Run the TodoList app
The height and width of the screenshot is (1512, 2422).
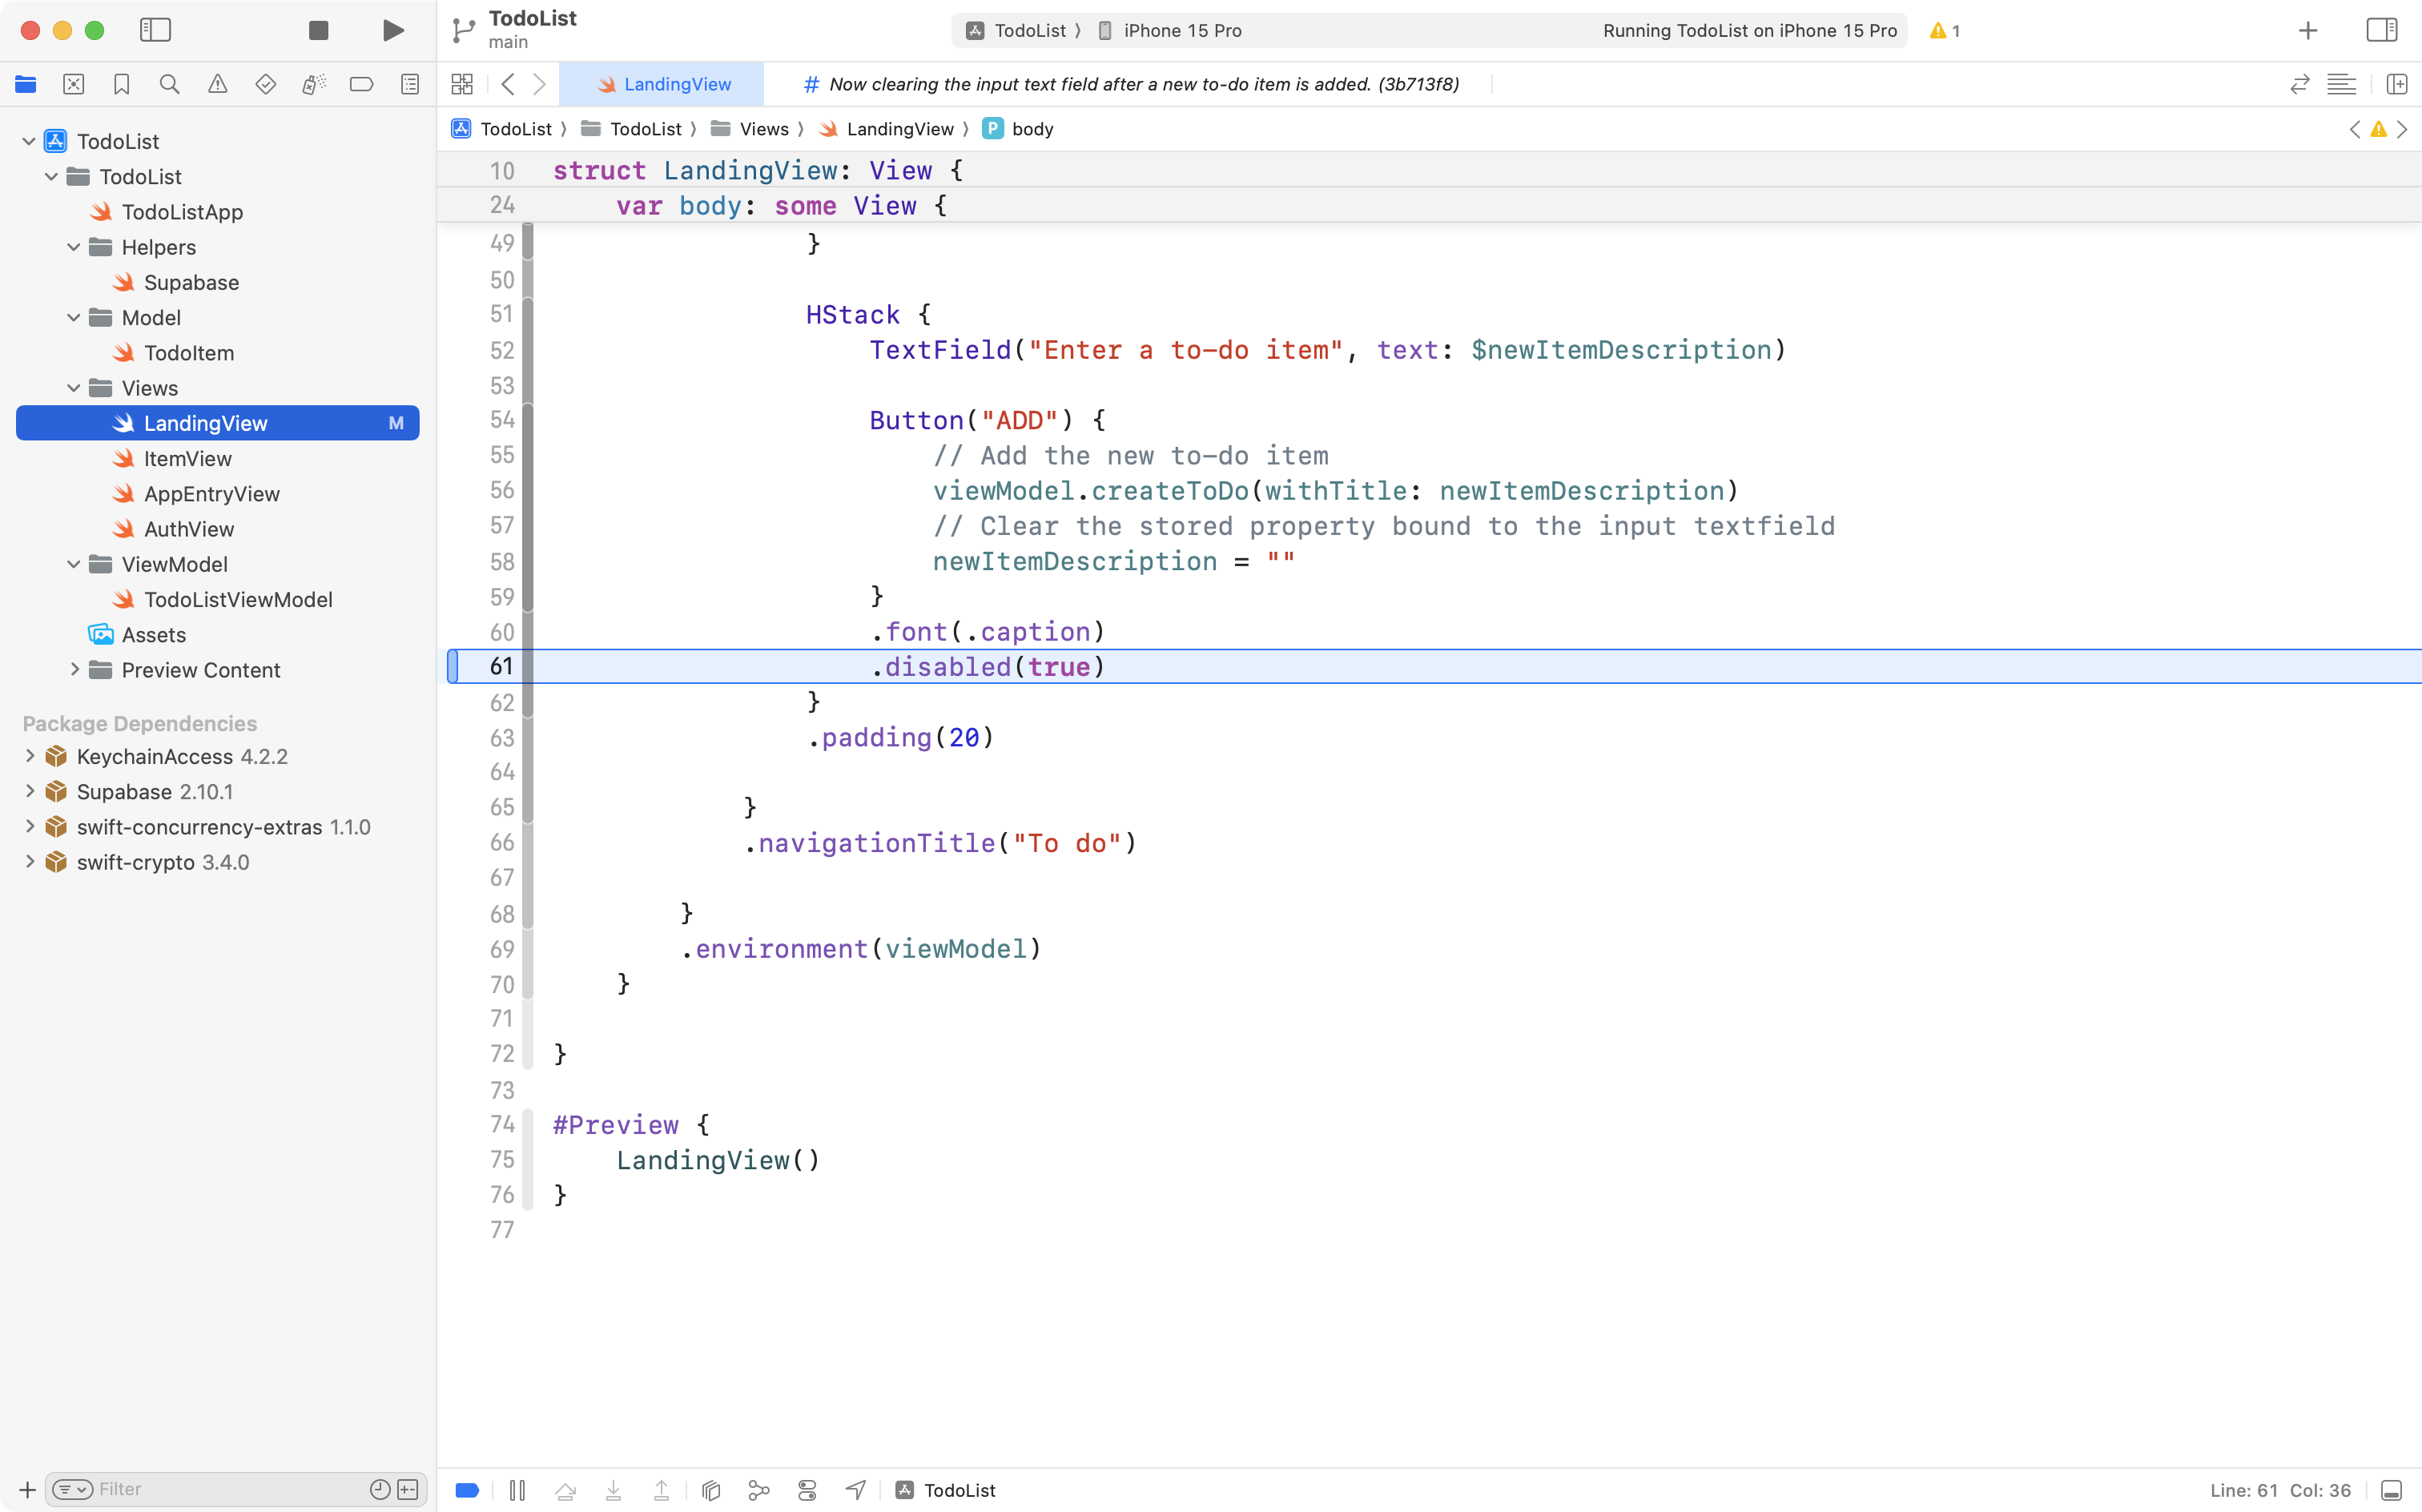click(392, 30)
